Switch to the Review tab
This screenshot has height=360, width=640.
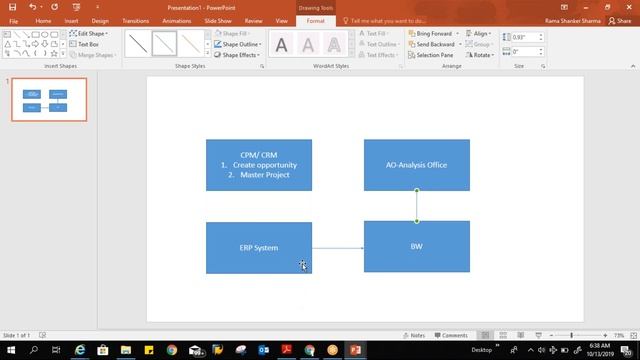click(253, 21)
